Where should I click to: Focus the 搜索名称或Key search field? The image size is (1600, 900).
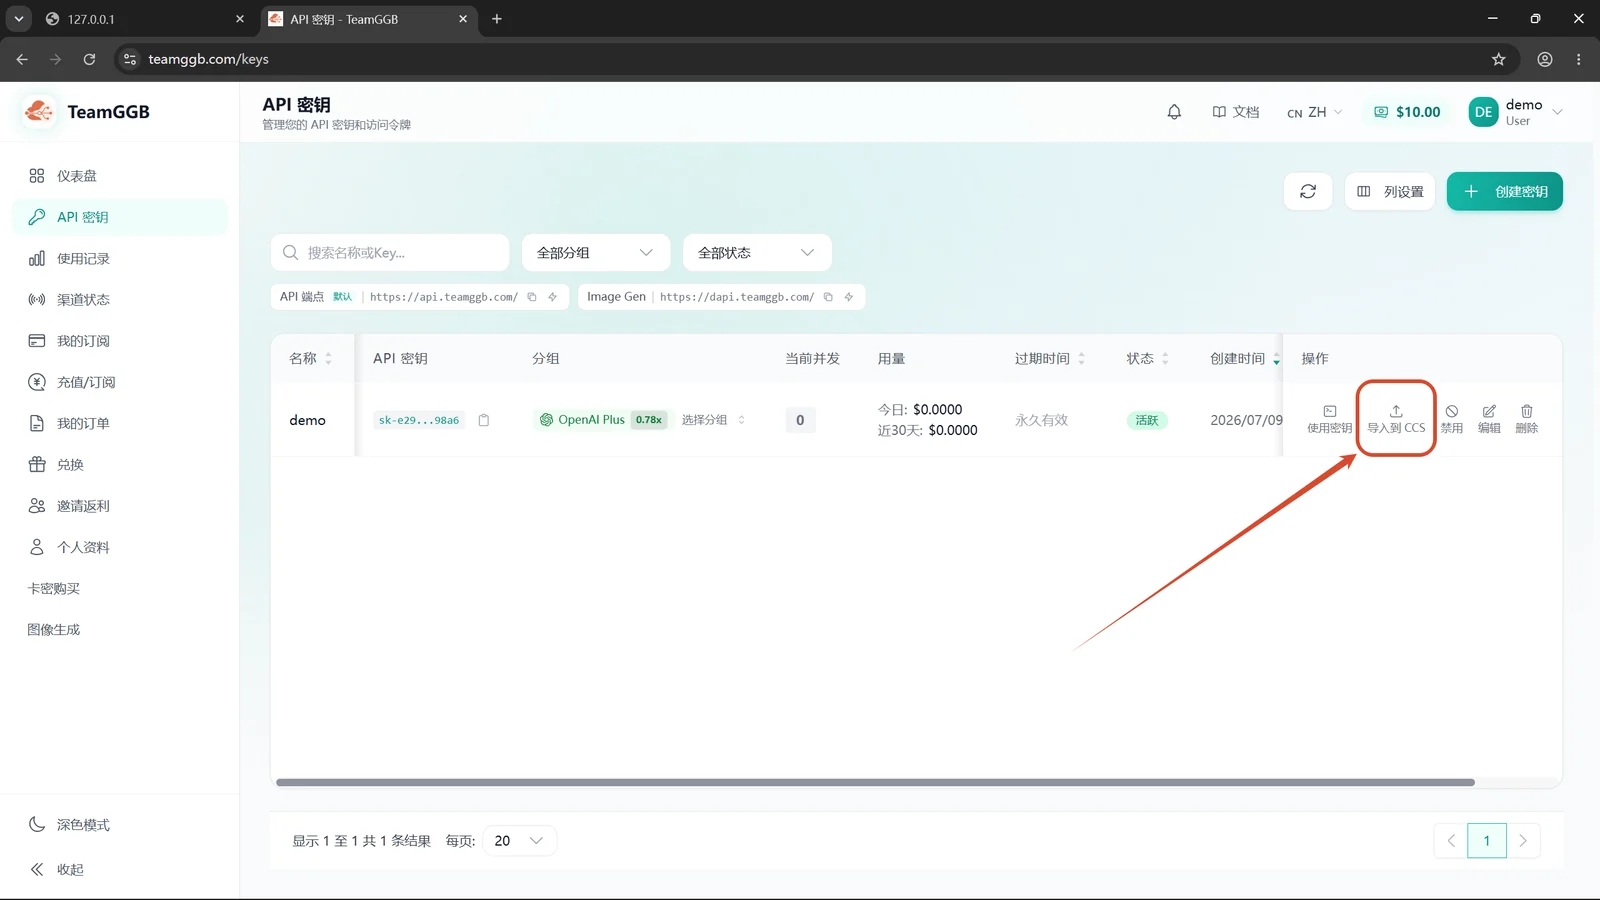[390, 253]
